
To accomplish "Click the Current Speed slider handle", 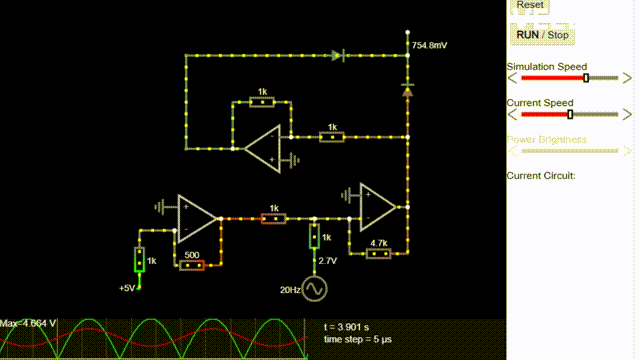I will tap(570, 114).
